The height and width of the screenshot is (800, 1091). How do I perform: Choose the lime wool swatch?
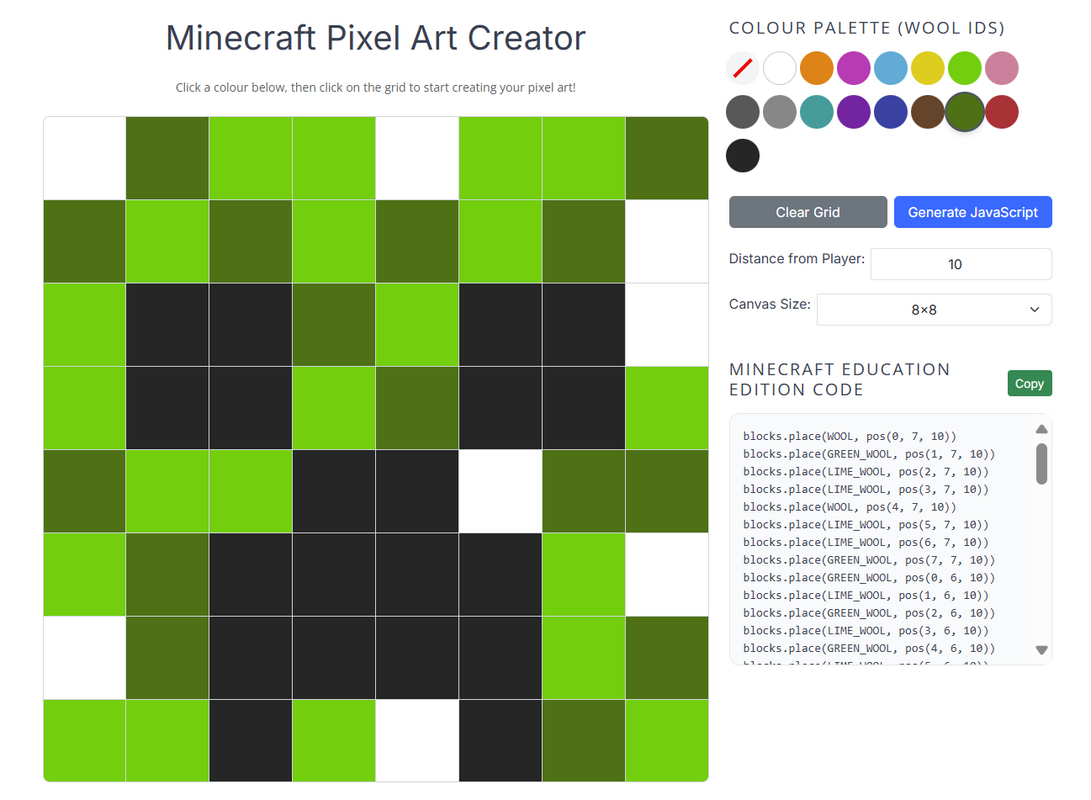(965, 68)
